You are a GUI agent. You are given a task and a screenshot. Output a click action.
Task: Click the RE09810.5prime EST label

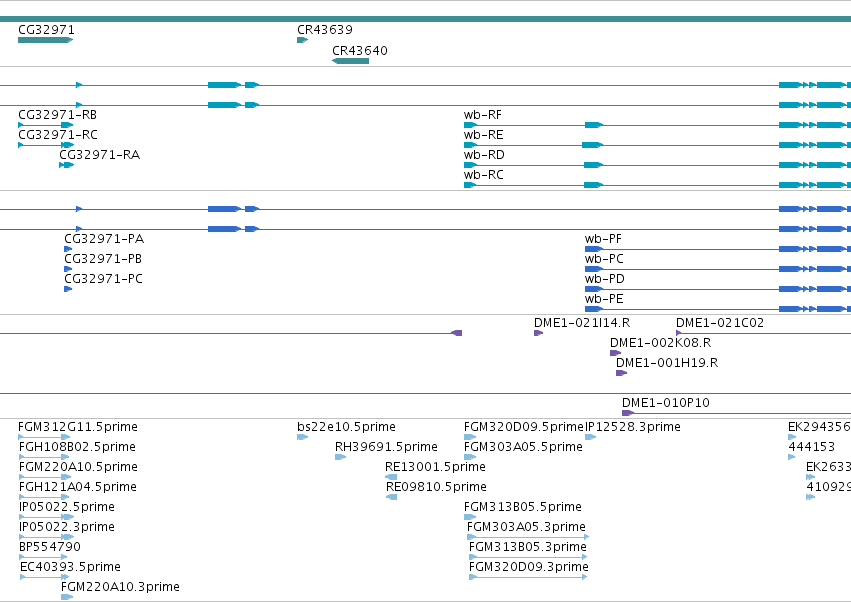(x=436, y=487)
